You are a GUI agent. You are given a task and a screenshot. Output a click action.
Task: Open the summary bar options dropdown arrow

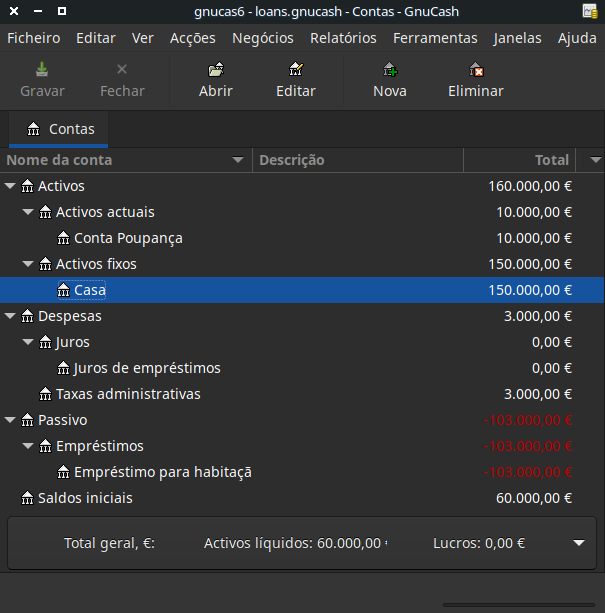(579, 543)
